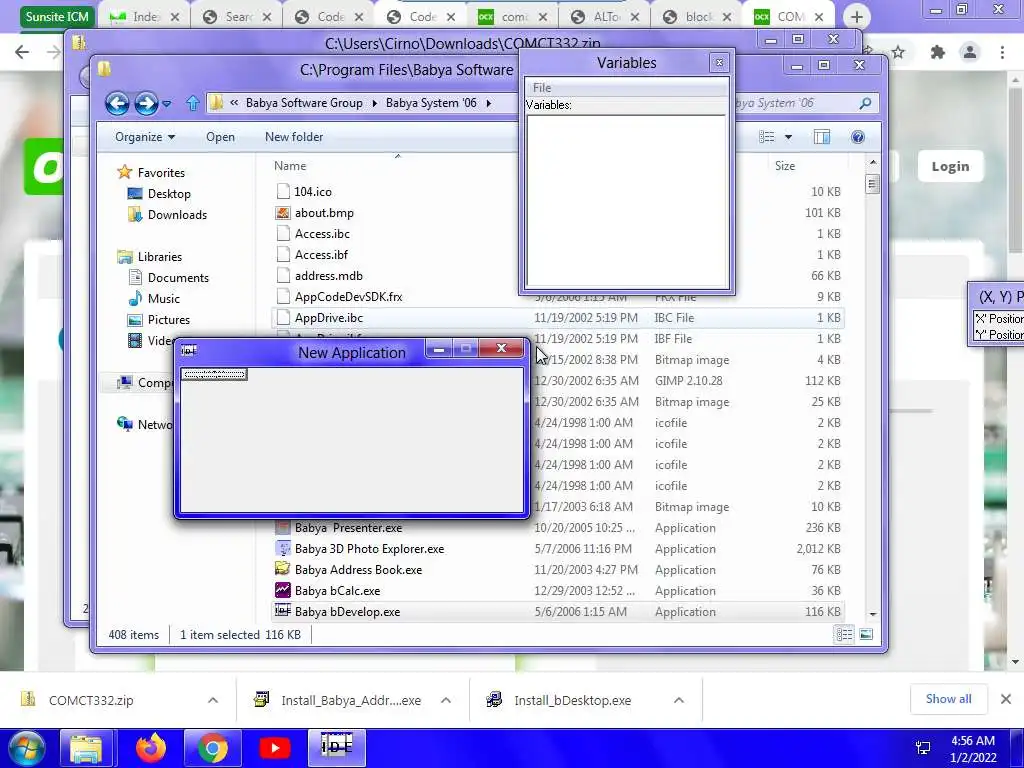Screen dimensions: 1024x768
Task: Open a new Chrome tab
Action: (857, 17)
